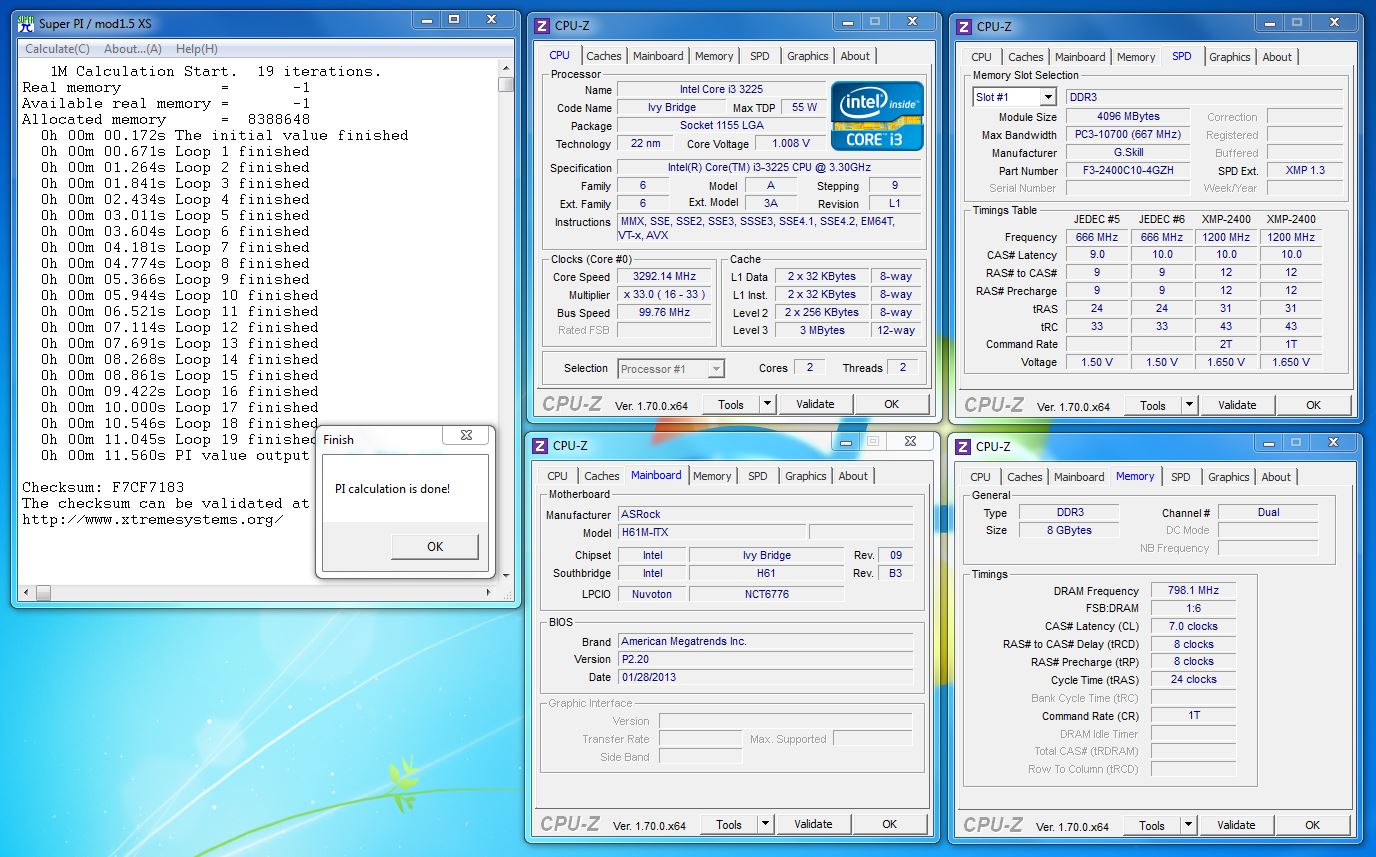The height and width of the screenshot is (857, 1376).
Task: Click OK in the CPU-Z window showing CPU tab
Action: (x=892, y=404)
